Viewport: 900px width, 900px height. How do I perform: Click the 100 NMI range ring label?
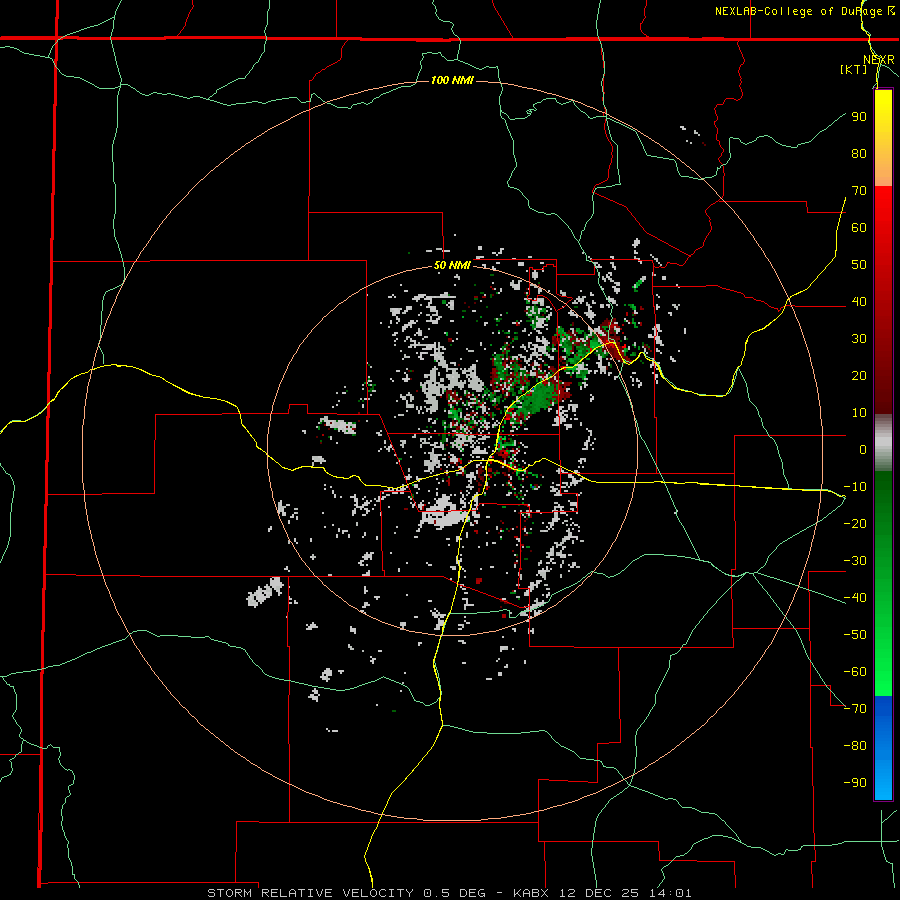pos(452,80)
